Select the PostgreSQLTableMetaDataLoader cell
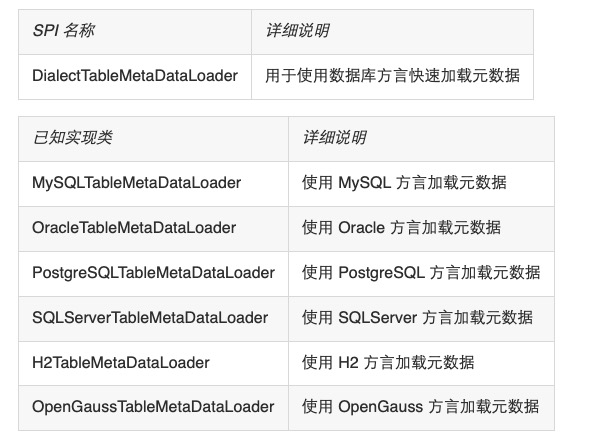608x446 pixels. click(x=154, y=273)
